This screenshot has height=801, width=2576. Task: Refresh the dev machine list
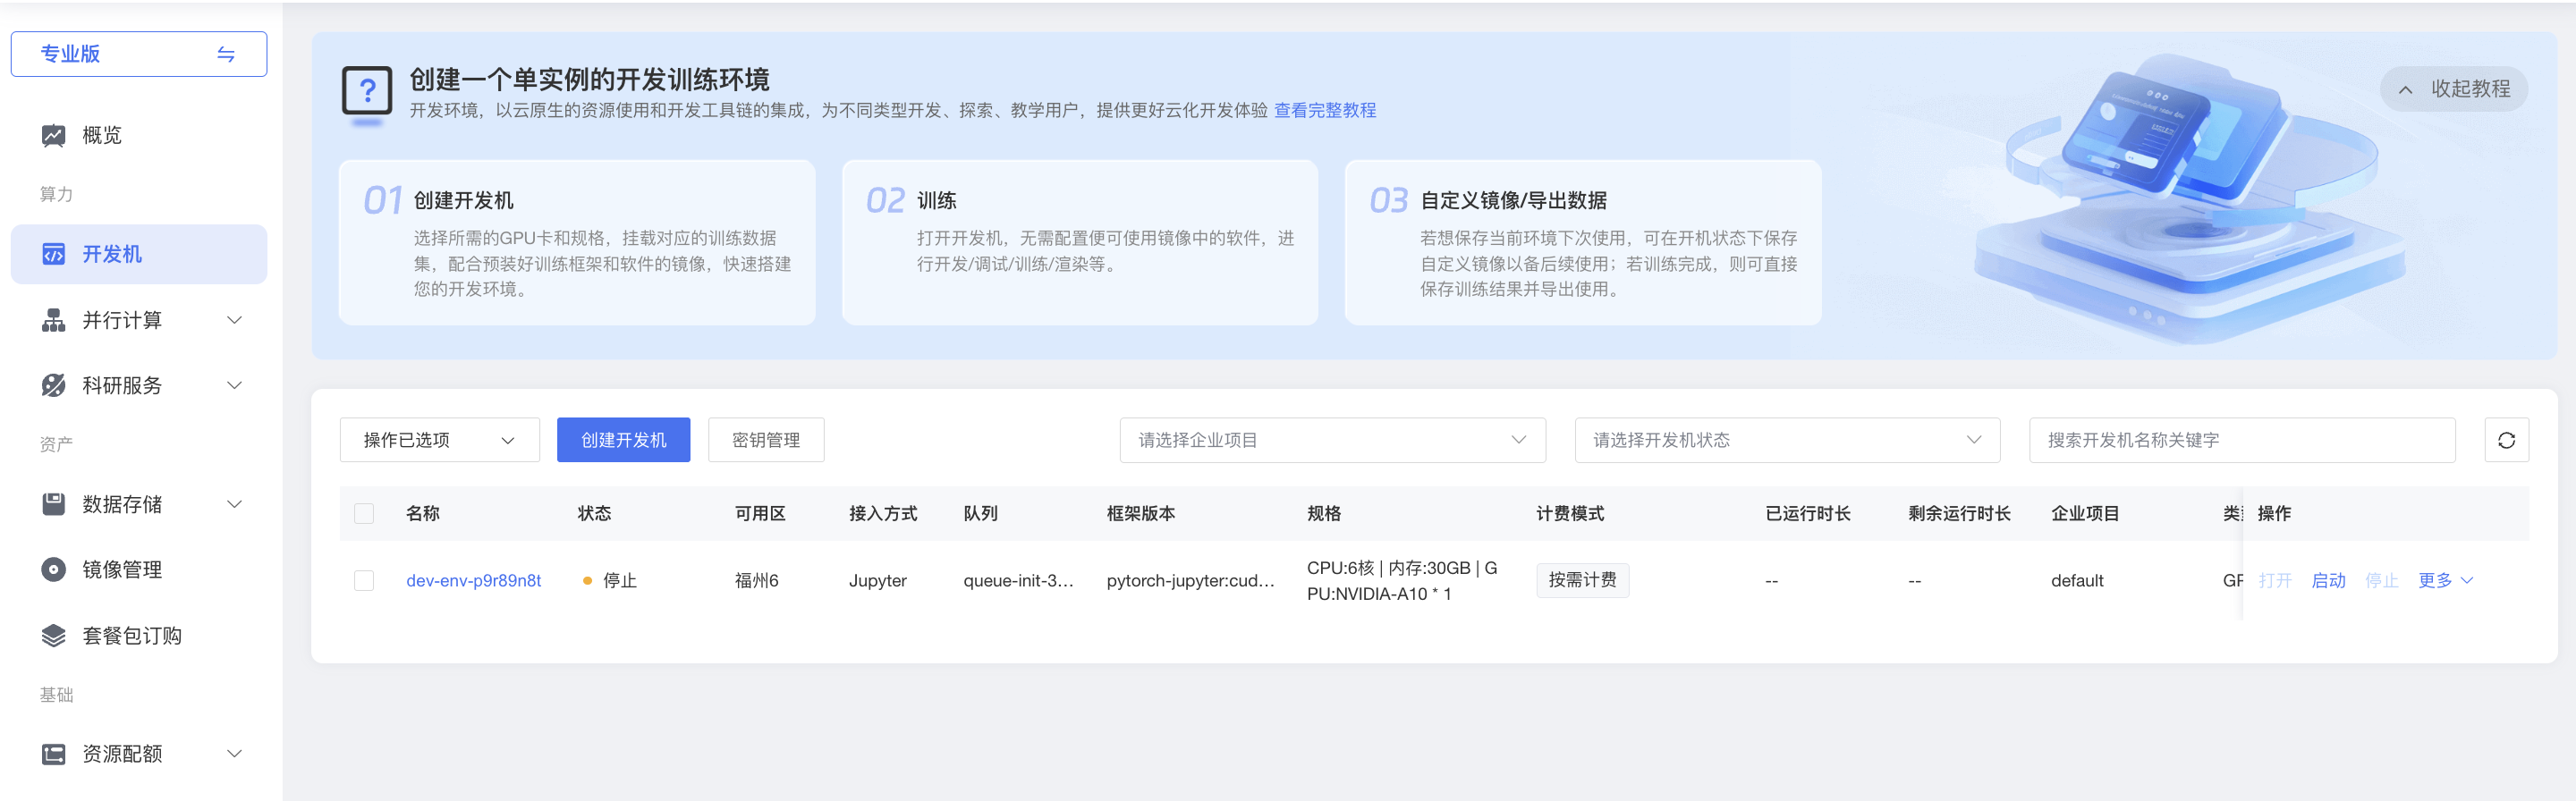click(x=2506, y=440)
